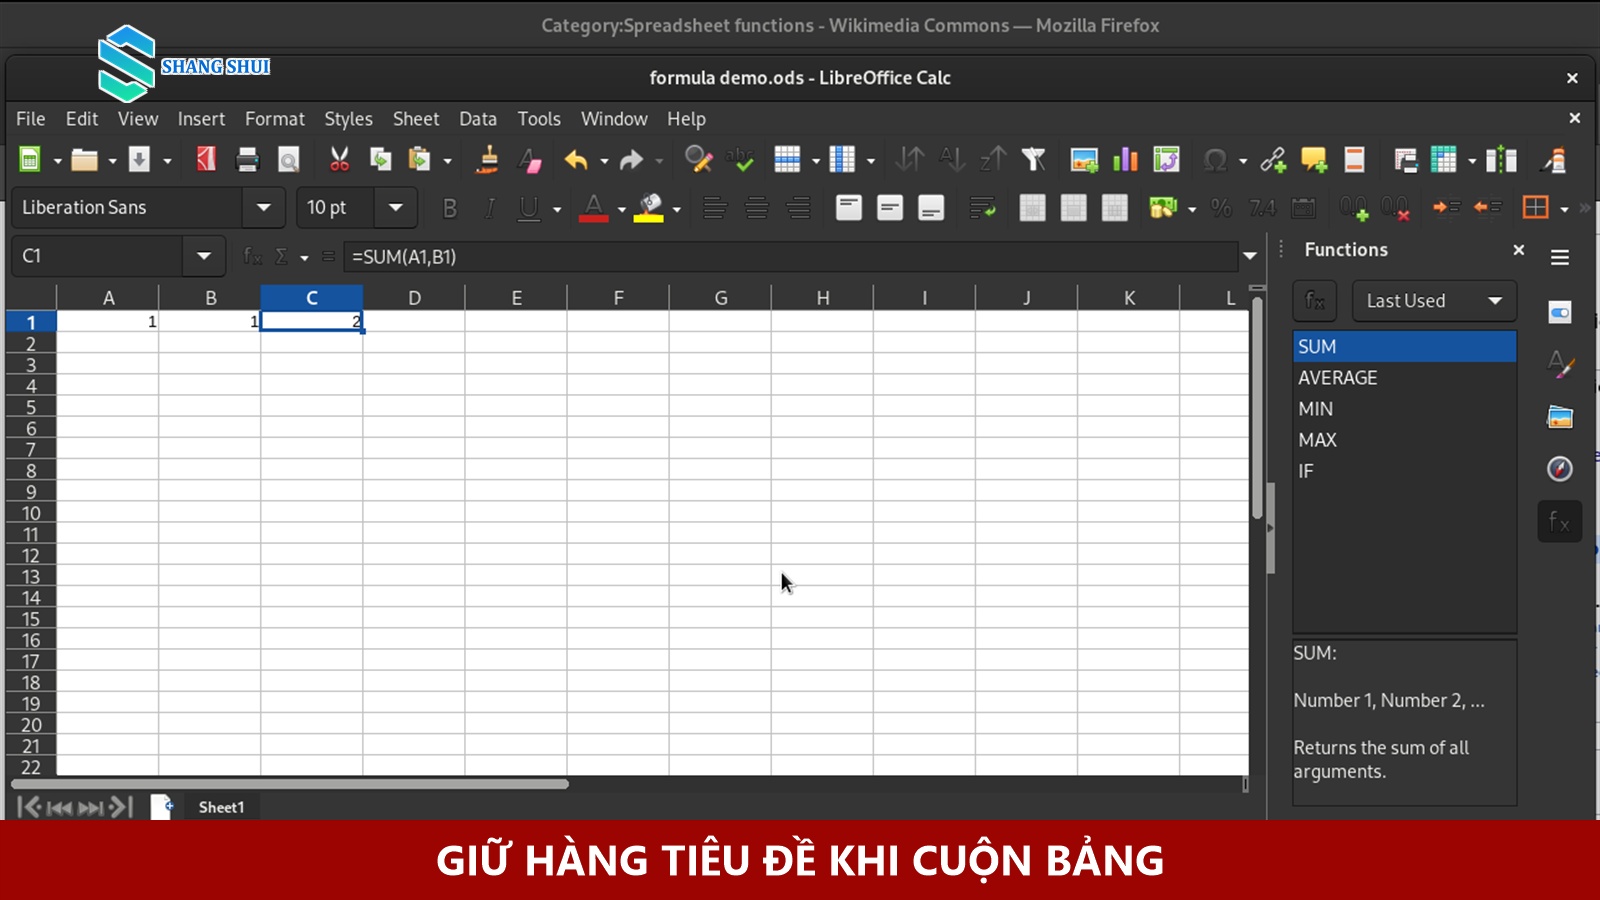Open the sidebar Properties icon

click(1560, 312)
